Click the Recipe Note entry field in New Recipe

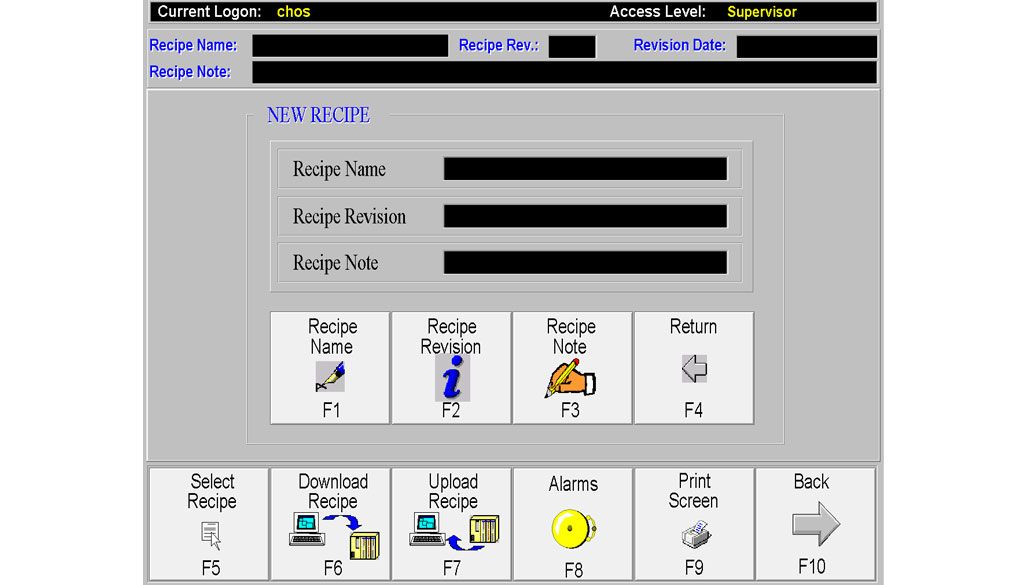pyautogui.click(x=585, y=263)
